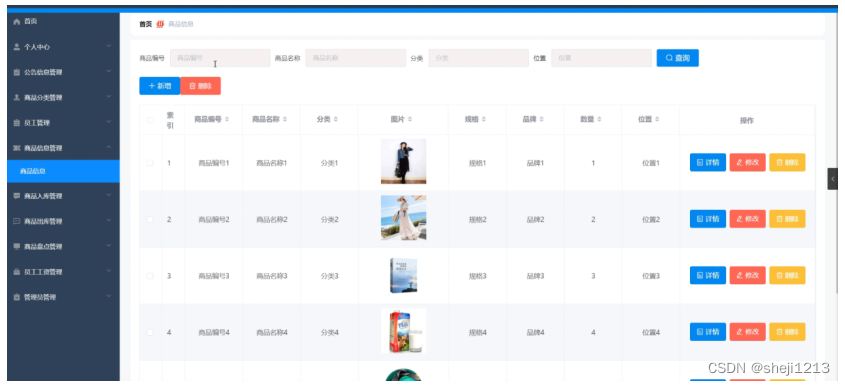Expand the 商品分类管理 sidebar menu

click(64, 98)
